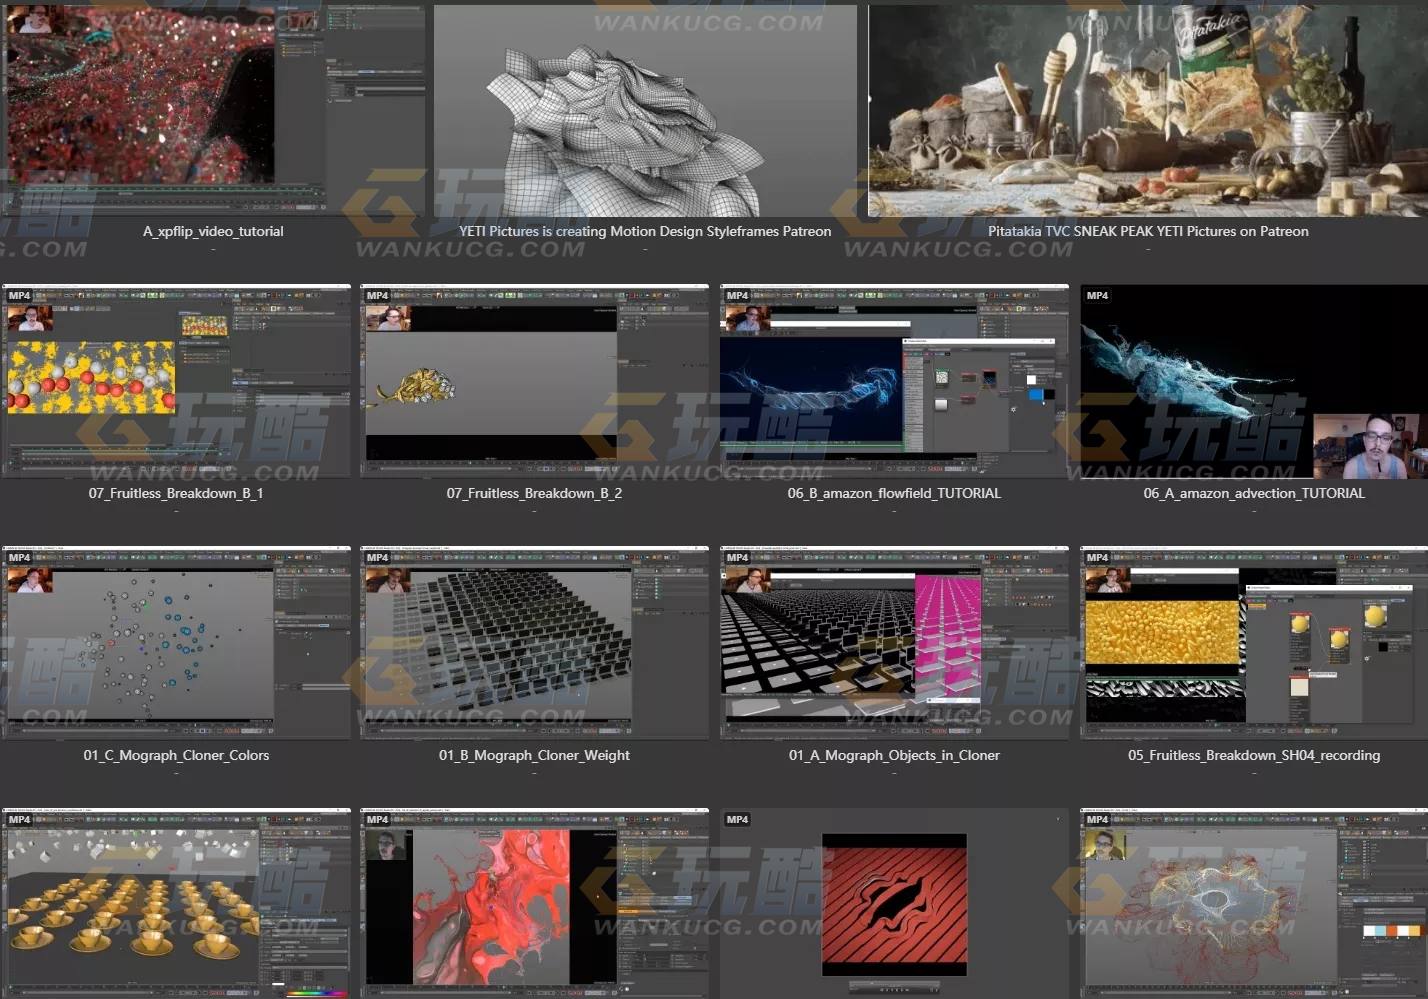The image size is (1428, 999).
Task: Select the red liquid splash video thumbnail
Action: coord(534,903)
